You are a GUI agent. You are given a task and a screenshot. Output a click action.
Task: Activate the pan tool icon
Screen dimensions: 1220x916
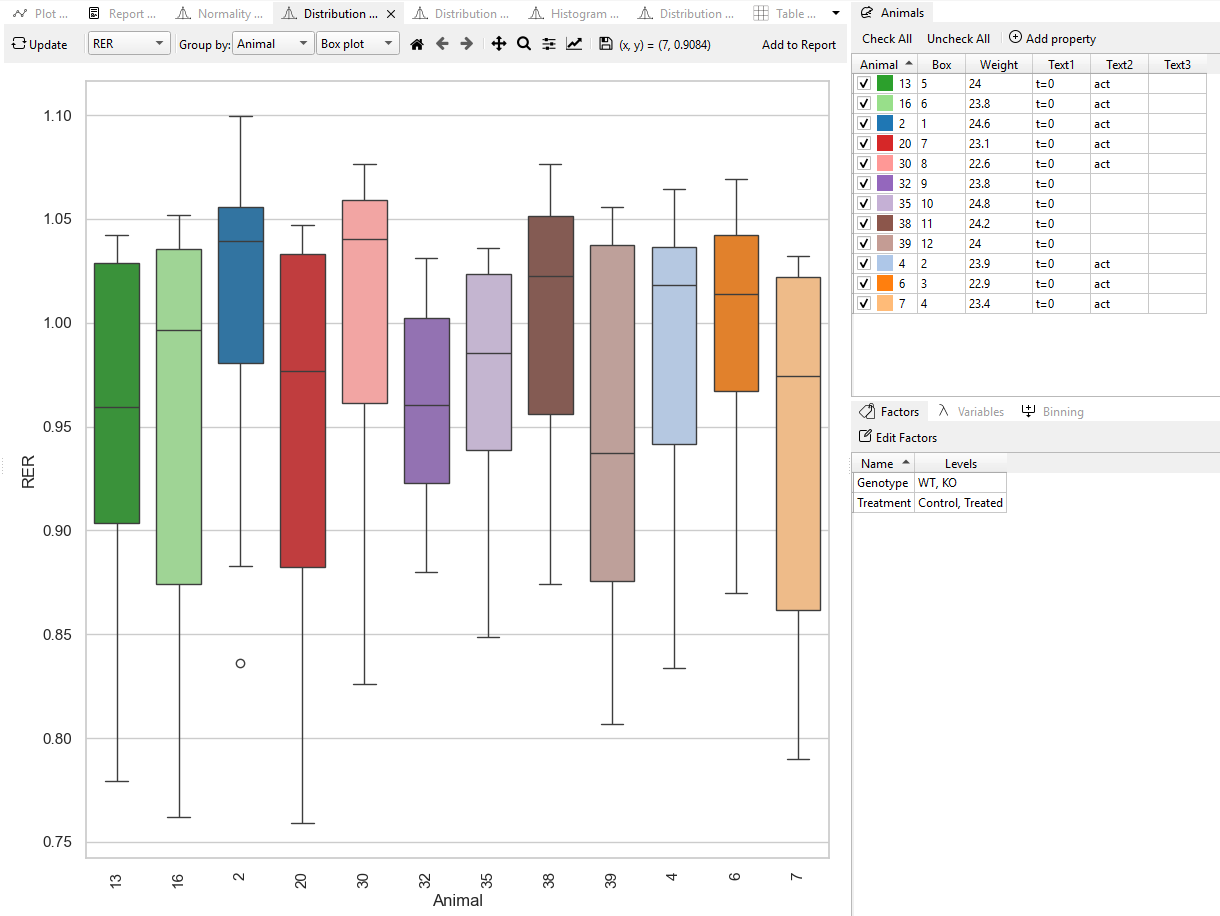pyautogui.click(x=499, y=44)
